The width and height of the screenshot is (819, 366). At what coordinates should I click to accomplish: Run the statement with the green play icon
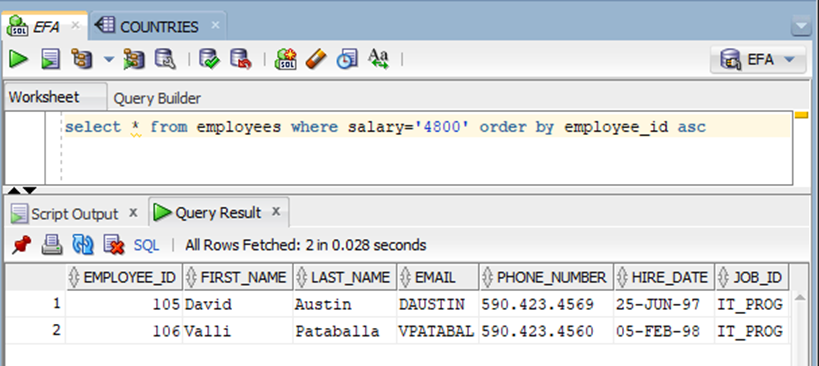pos(18,59)
